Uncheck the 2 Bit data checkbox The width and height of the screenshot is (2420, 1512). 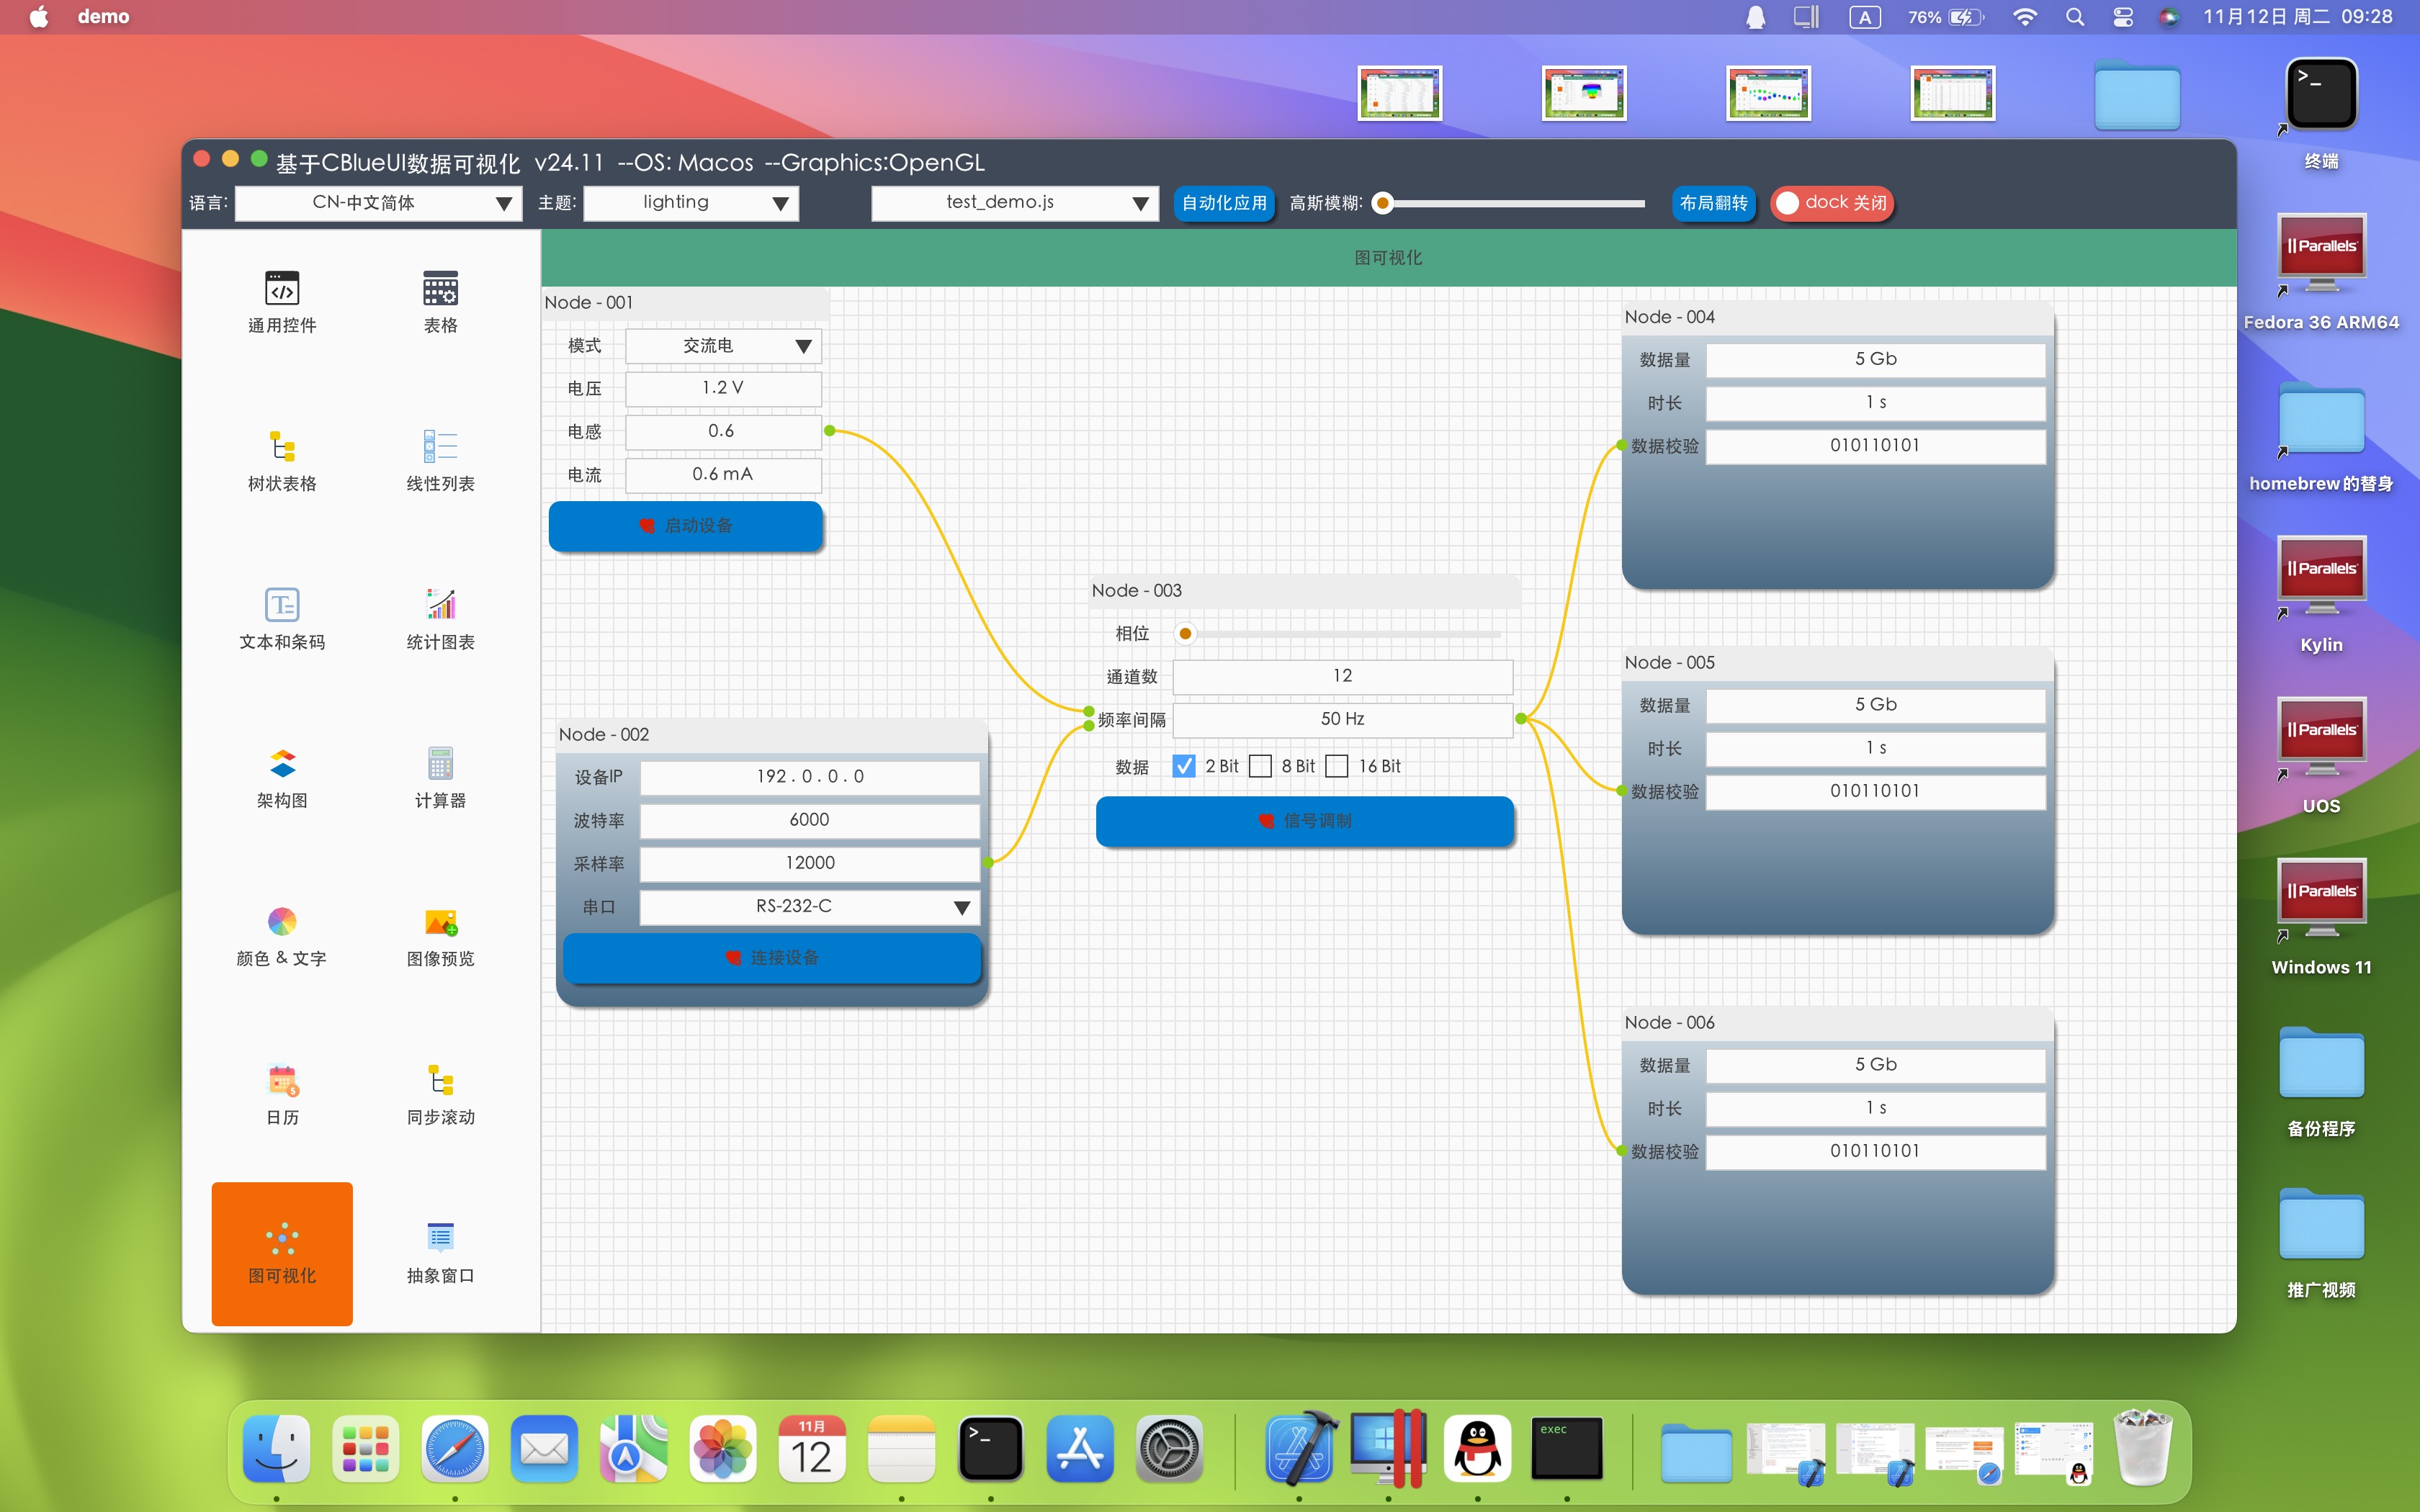click(x=1184, y=766)
